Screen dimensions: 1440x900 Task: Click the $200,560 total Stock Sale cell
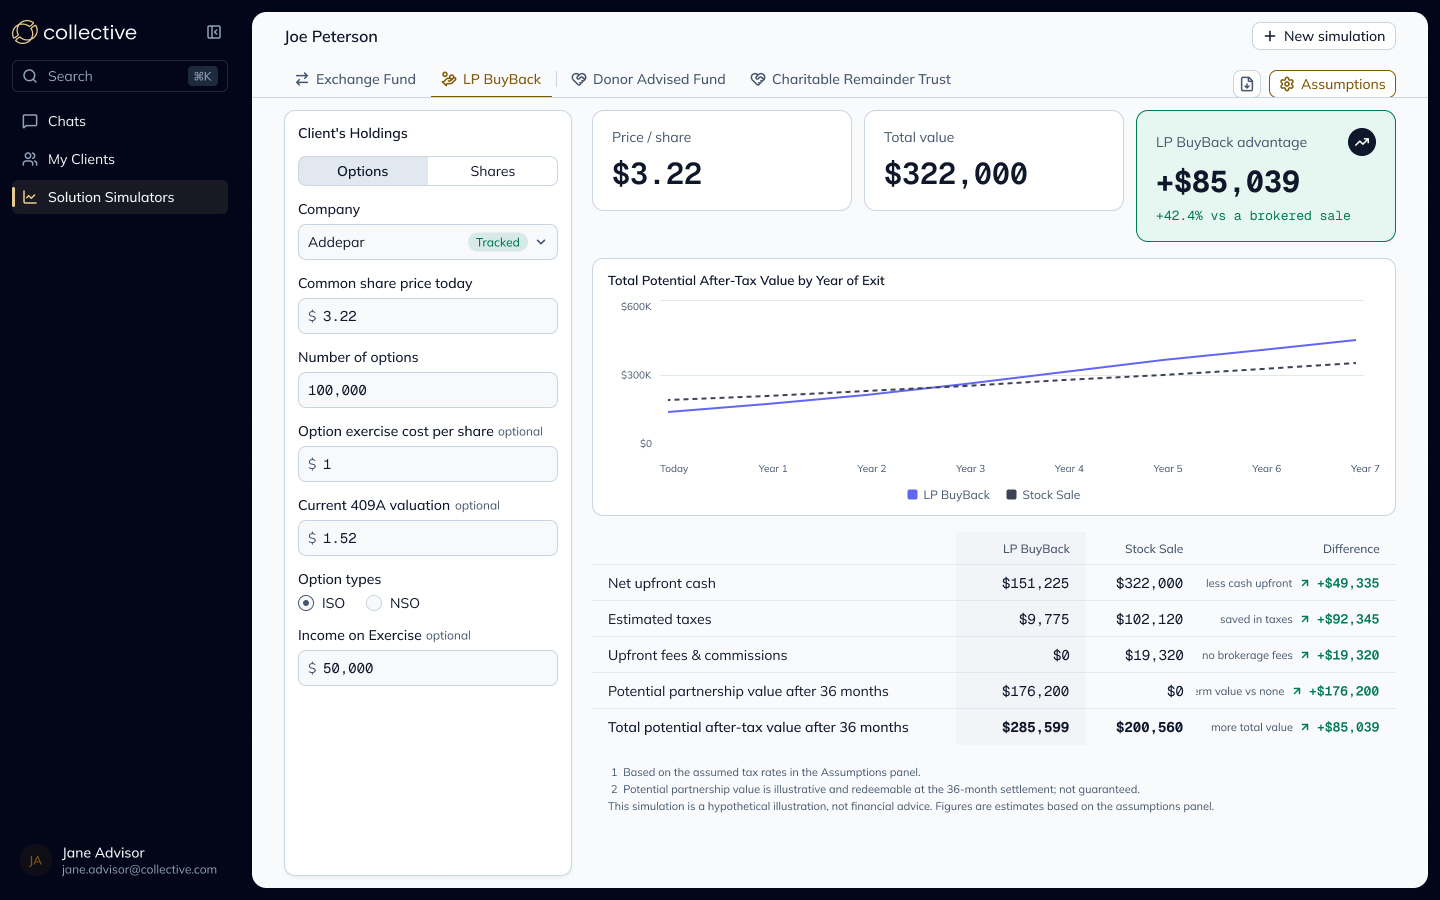[1149, 727]
